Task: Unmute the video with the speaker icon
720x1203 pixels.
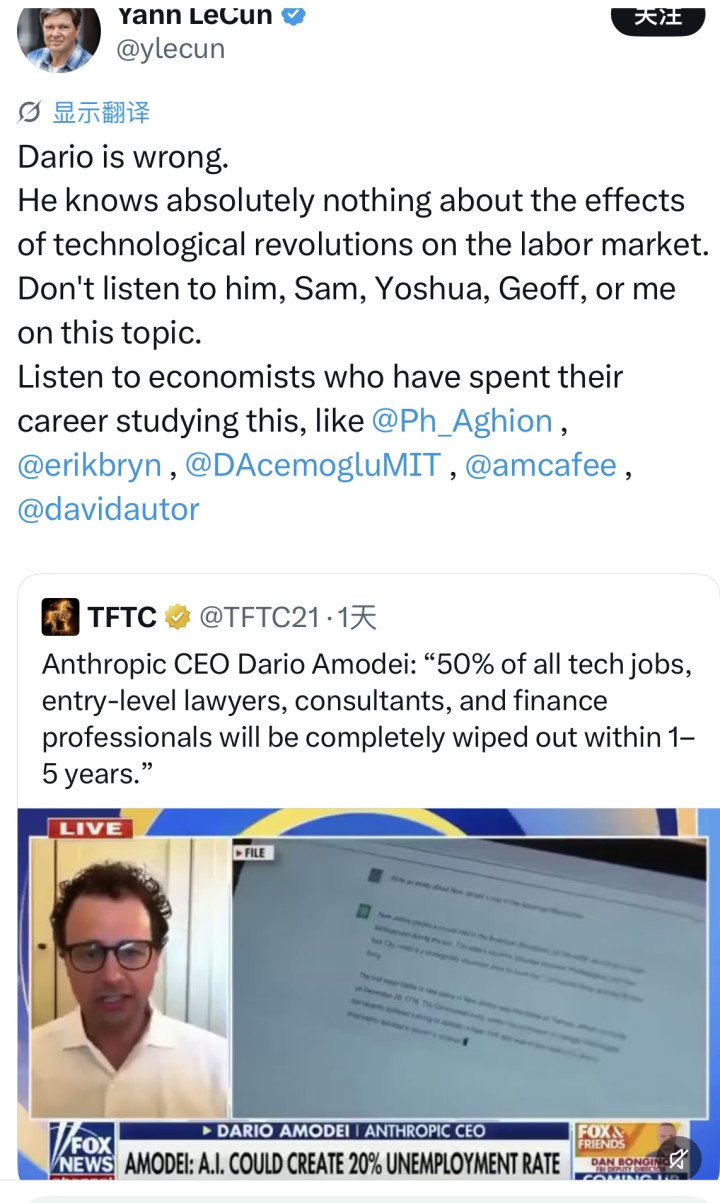Action: coord(678,1157)
